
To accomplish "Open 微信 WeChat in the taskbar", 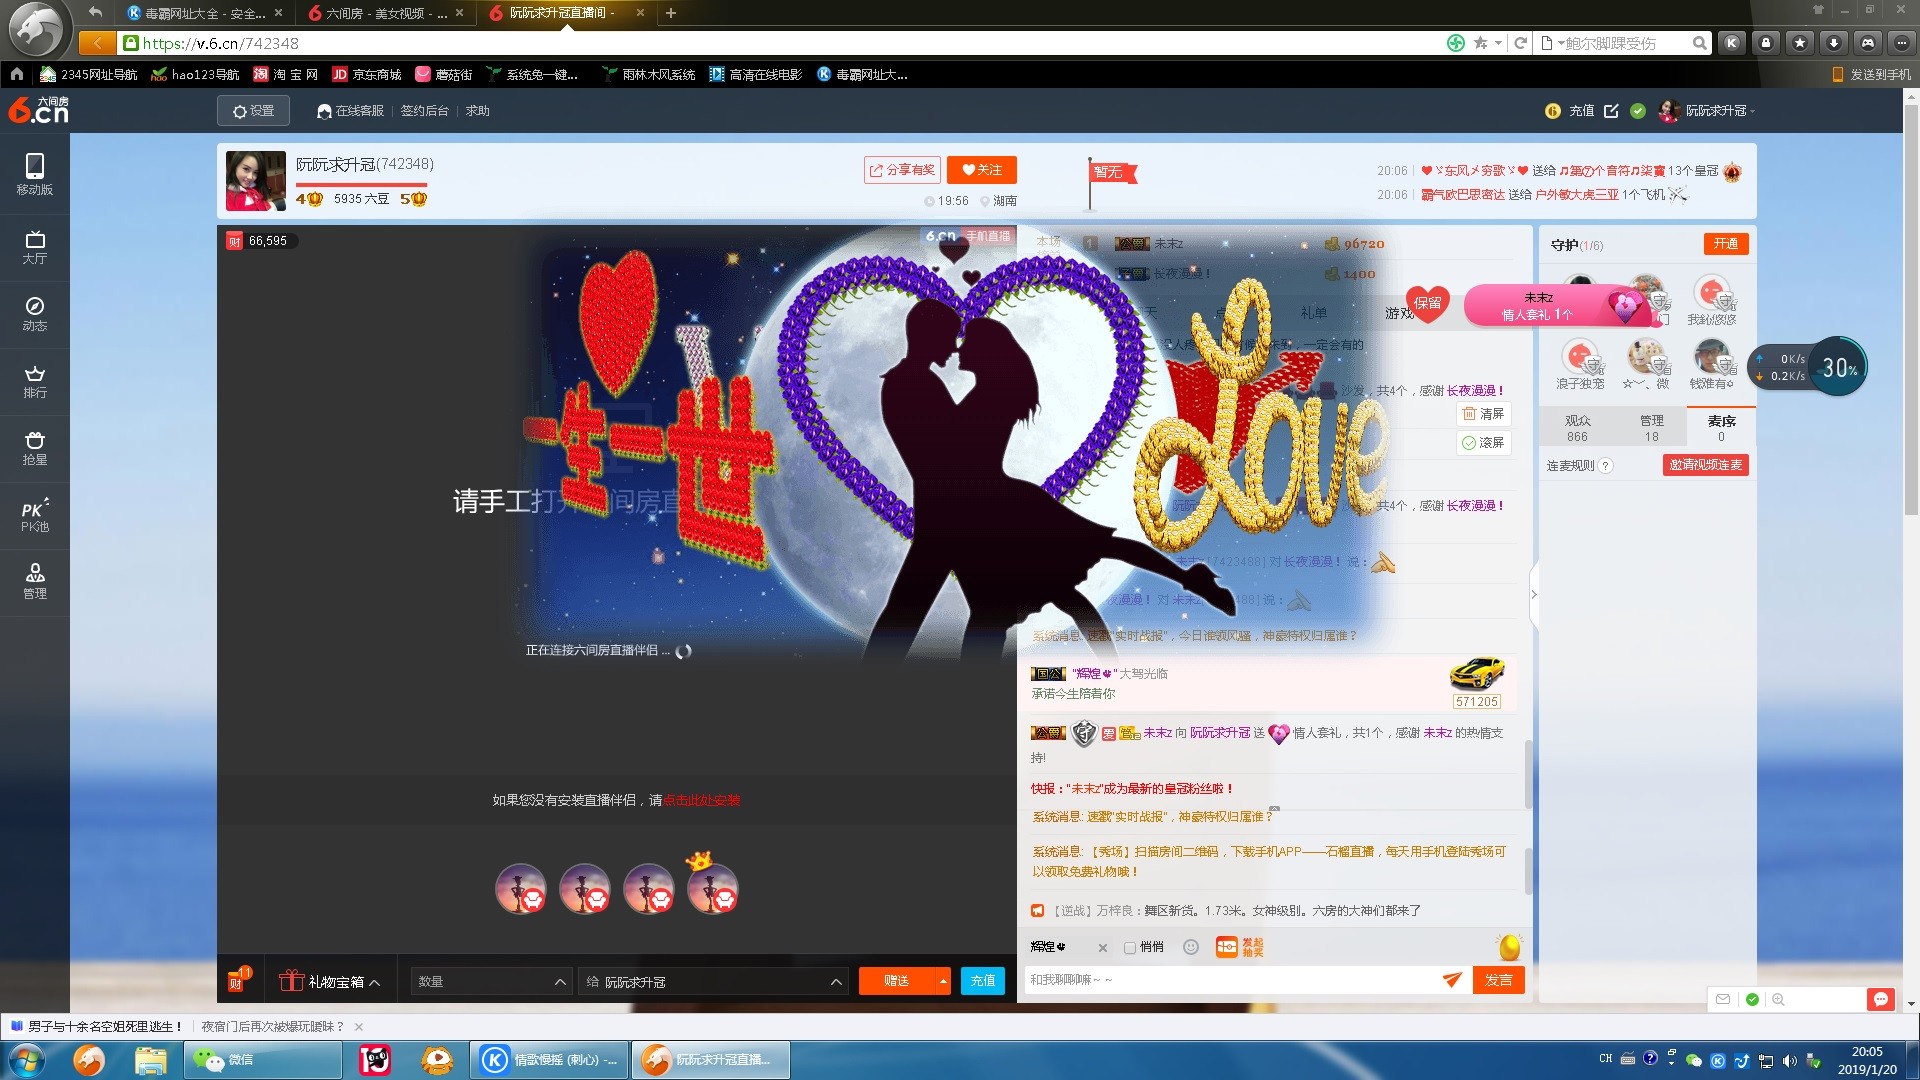I will tap(262, 1060).
